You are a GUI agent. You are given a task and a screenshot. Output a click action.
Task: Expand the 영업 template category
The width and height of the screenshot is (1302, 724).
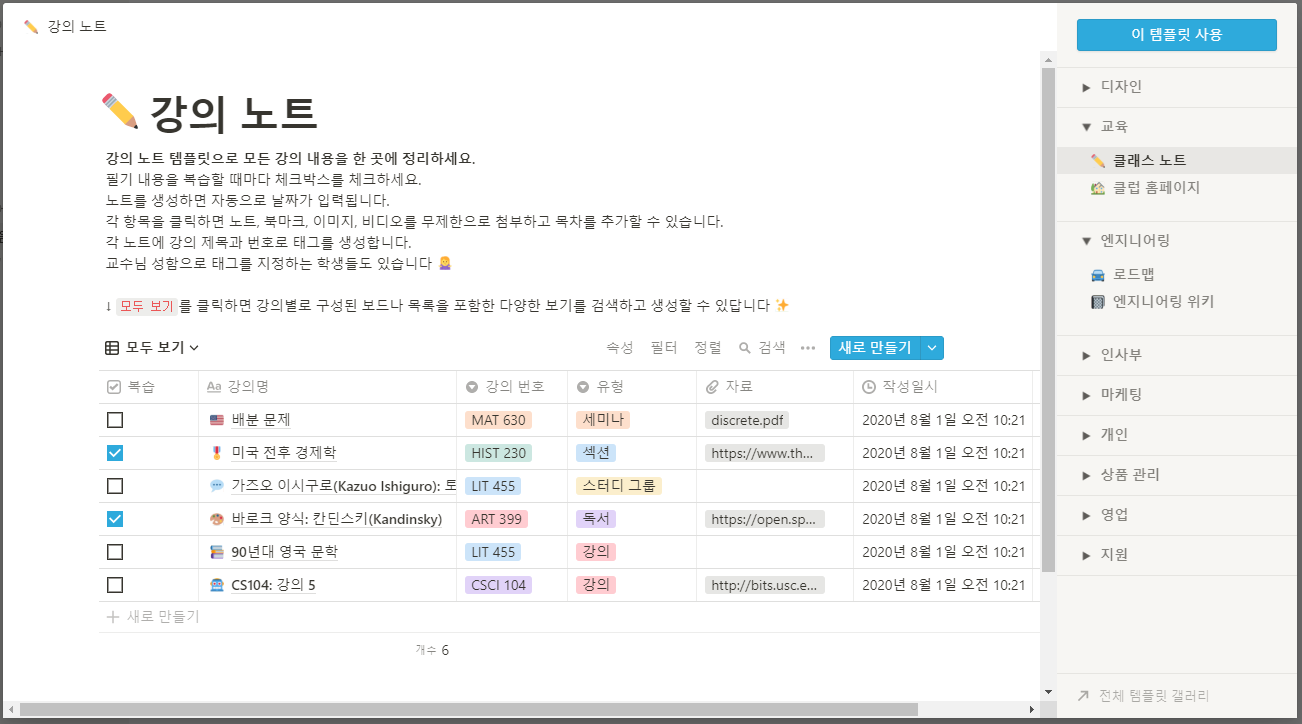1086,515
